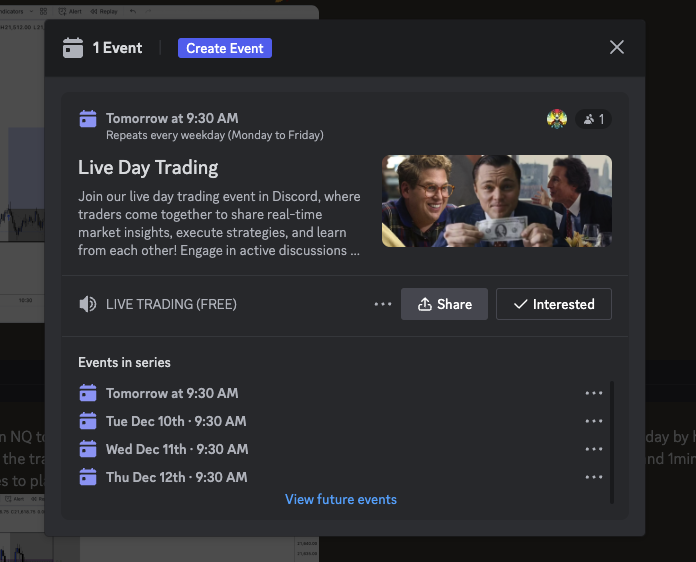Click the calendar icon beside 1 Event
Viewport: 696px width, 562px height.
(x=73, y=47)
